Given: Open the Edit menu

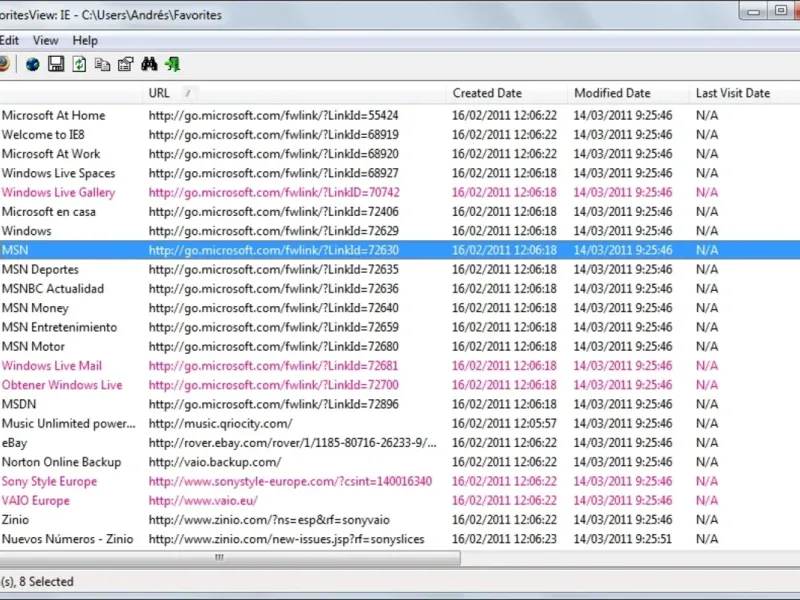Looking at the screenshot, I should (x=9, y=40).
